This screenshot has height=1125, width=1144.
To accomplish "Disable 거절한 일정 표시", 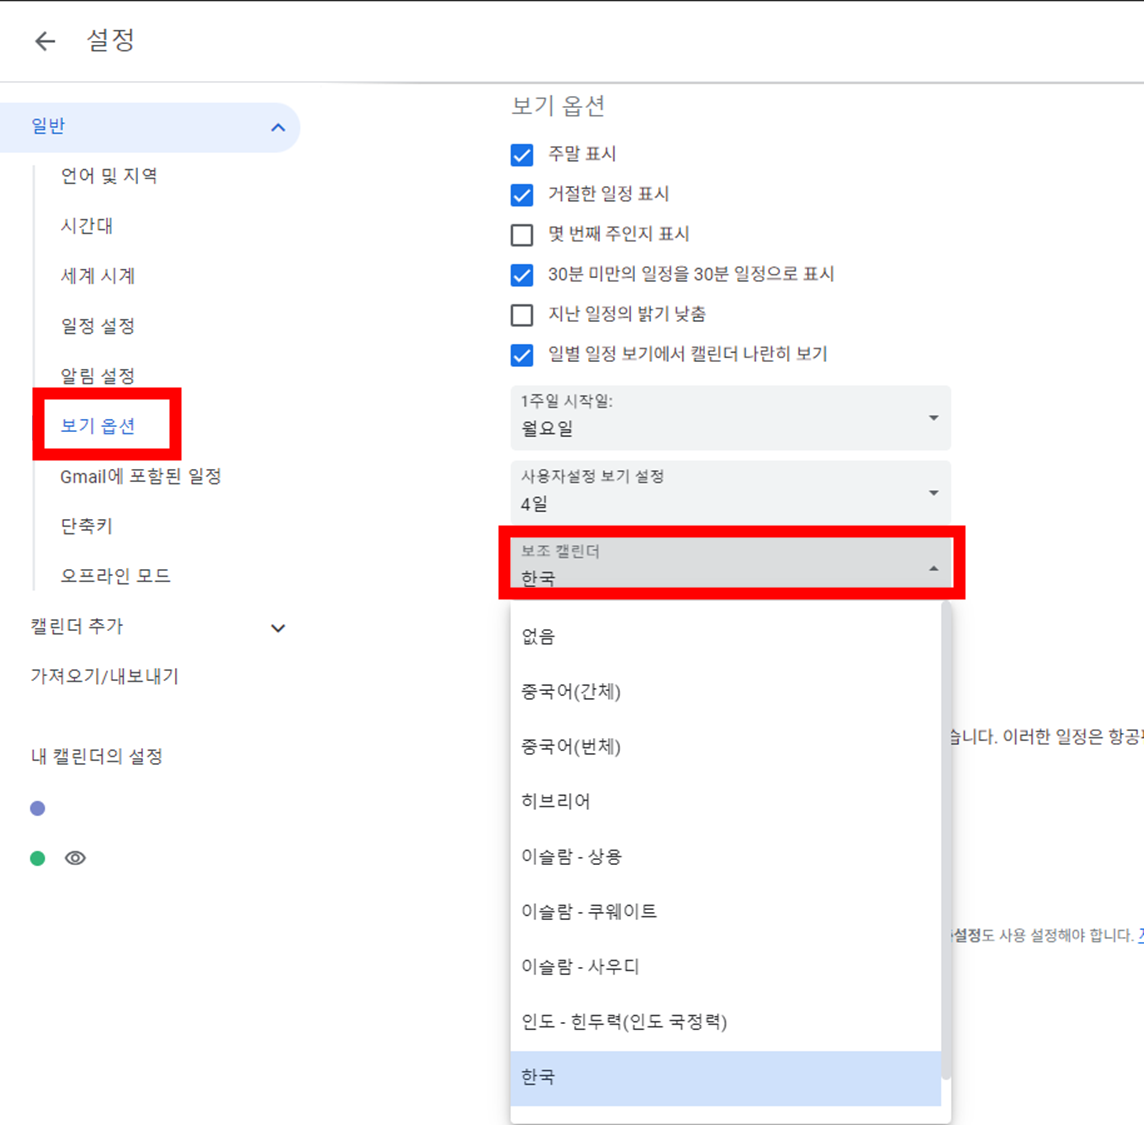I will 521,194.
